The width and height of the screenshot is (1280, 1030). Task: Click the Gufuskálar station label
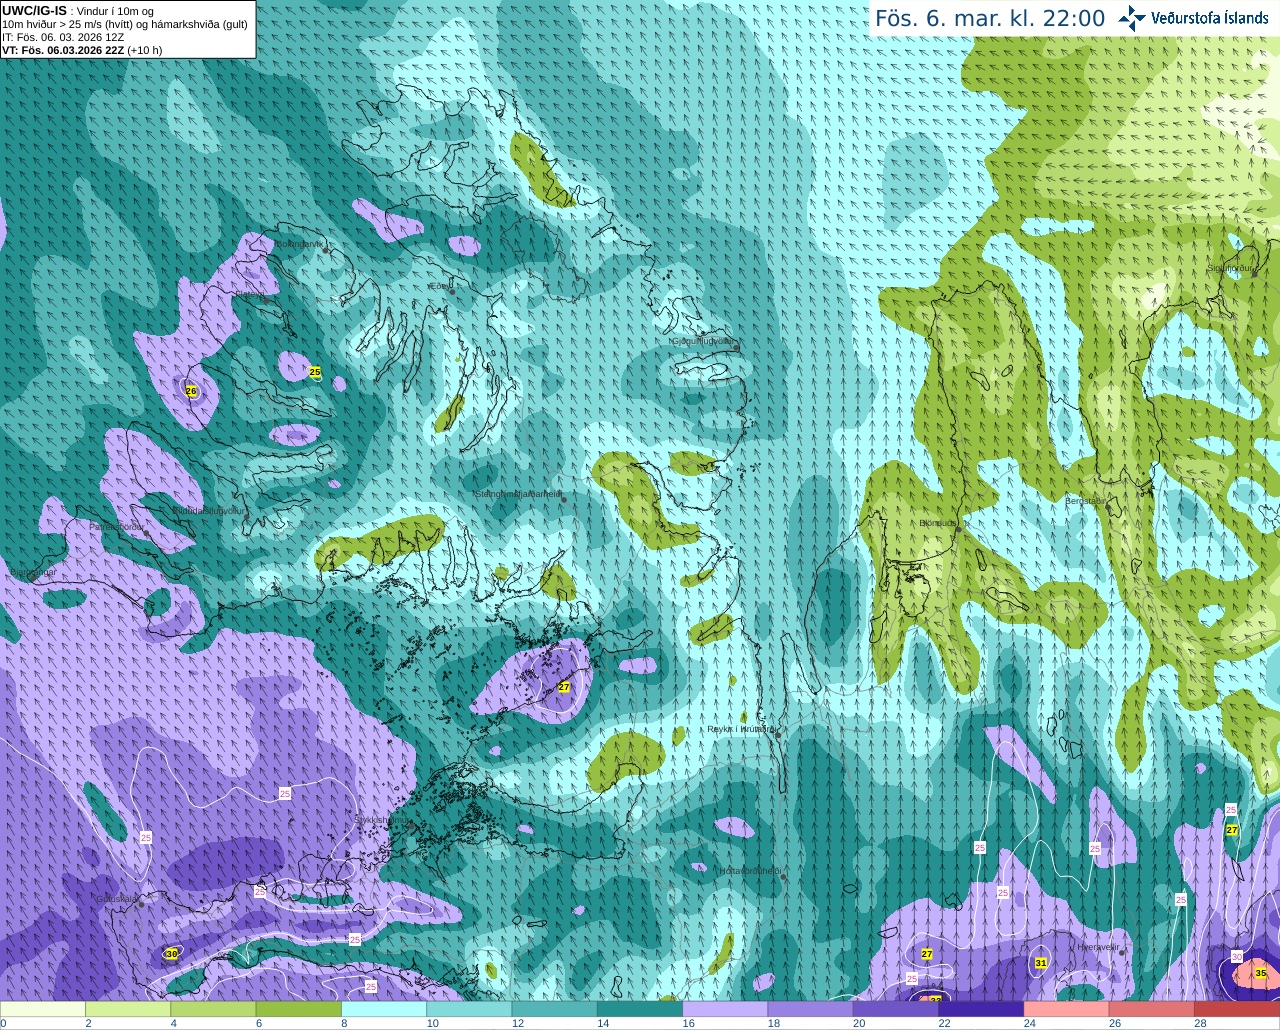pos(116,899)
